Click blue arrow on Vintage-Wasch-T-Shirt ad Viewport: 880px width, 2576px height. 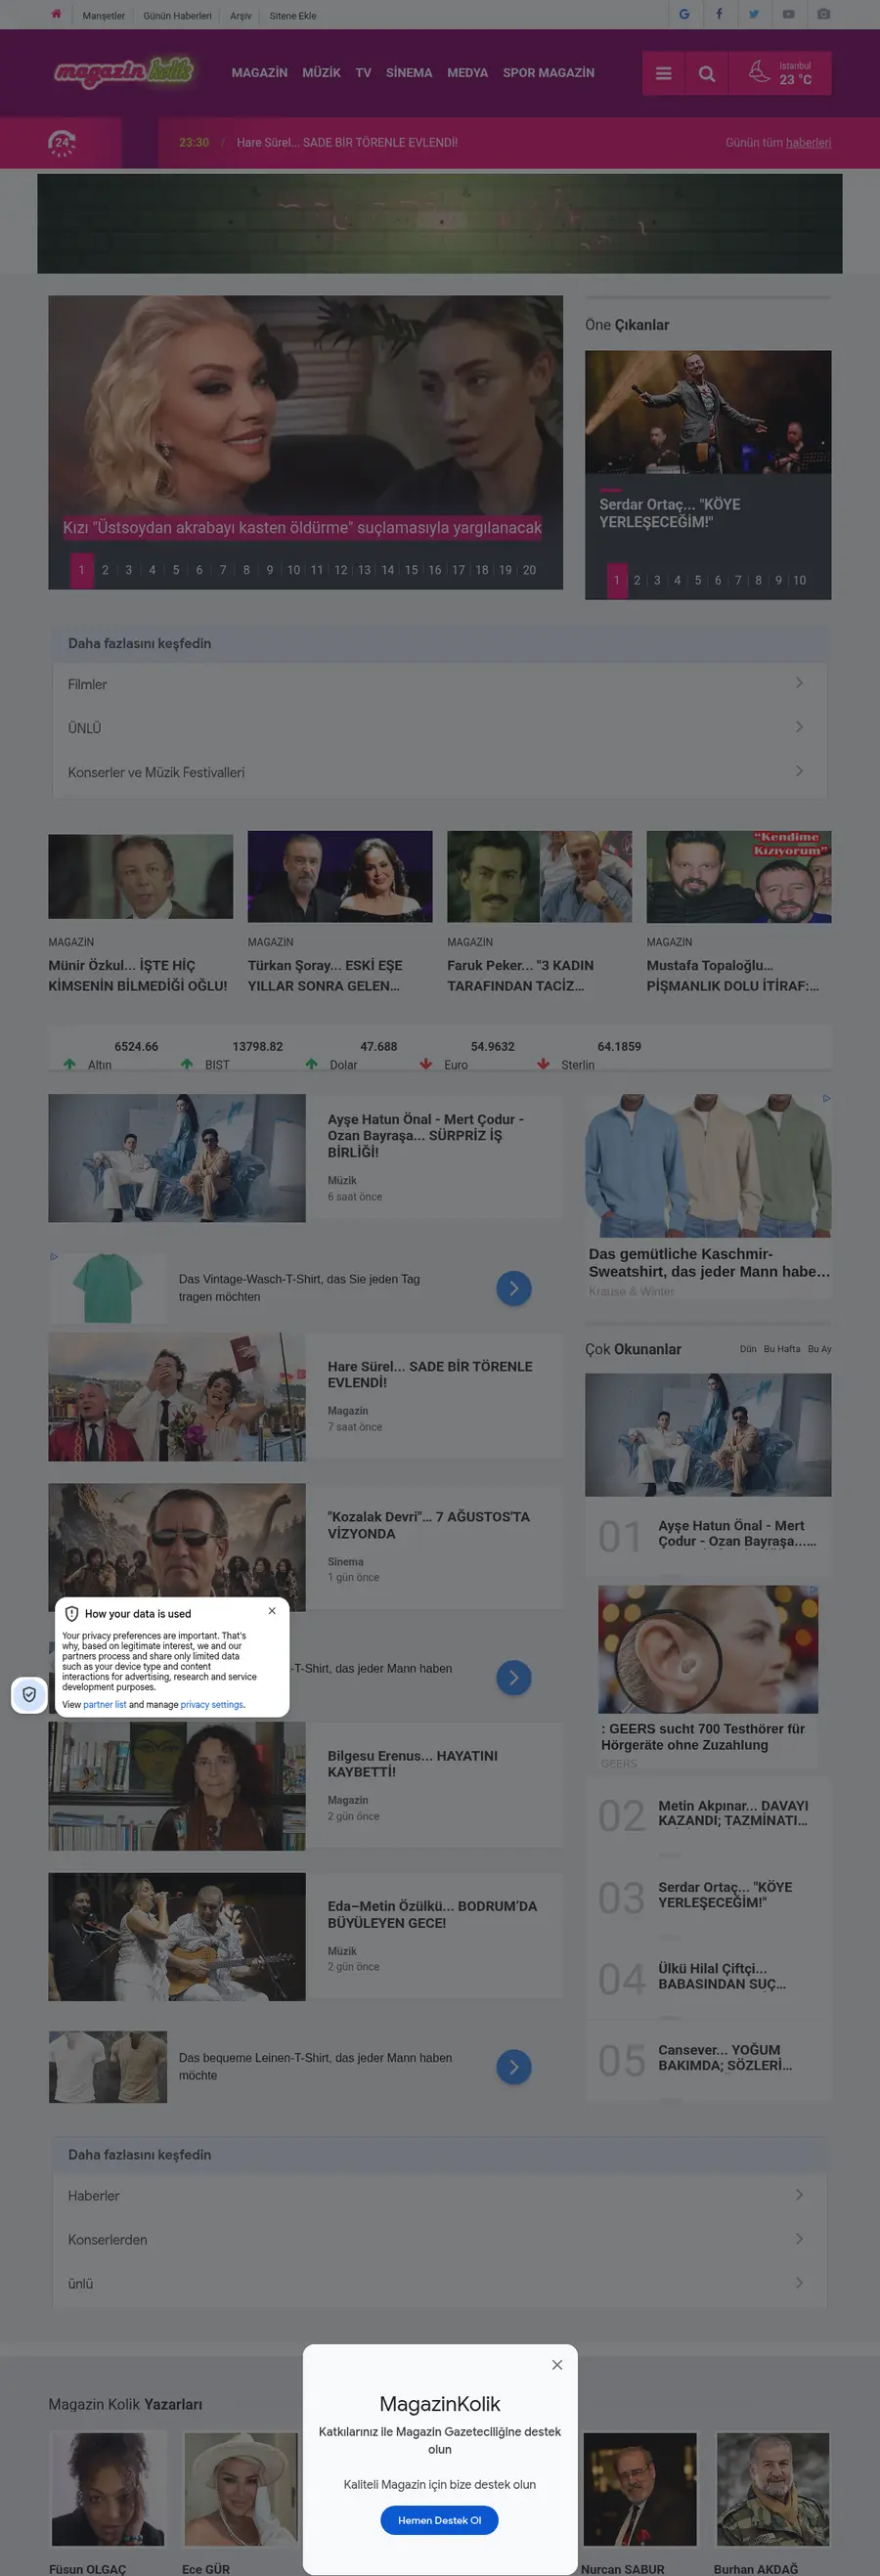click(514, 1288)
